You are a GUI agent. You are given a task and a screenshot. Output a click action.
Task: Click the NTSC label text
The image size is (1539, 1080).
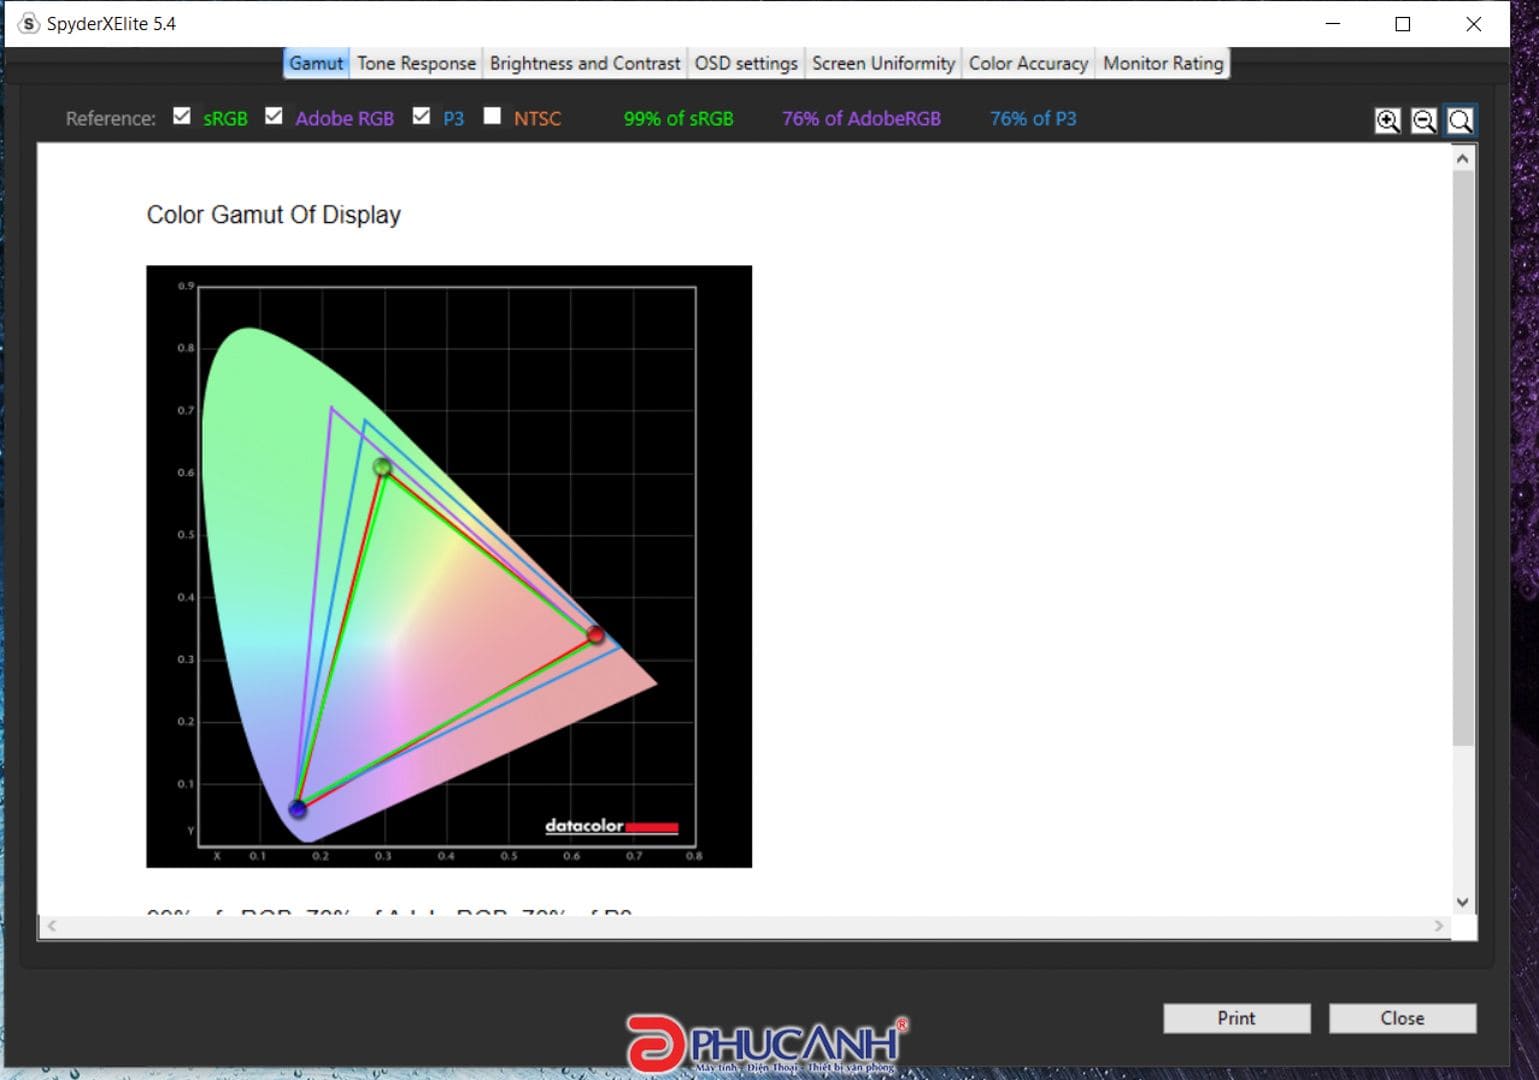tap(537, 118)
